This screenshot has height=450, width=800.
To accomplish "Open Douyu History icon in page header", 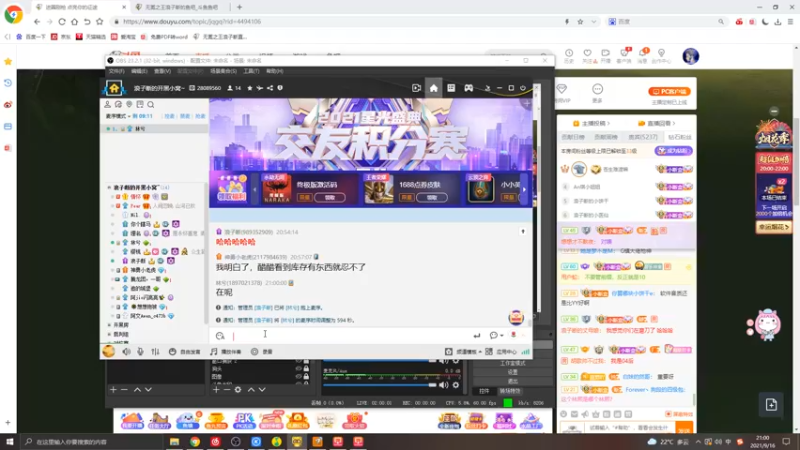I will 569,55.
